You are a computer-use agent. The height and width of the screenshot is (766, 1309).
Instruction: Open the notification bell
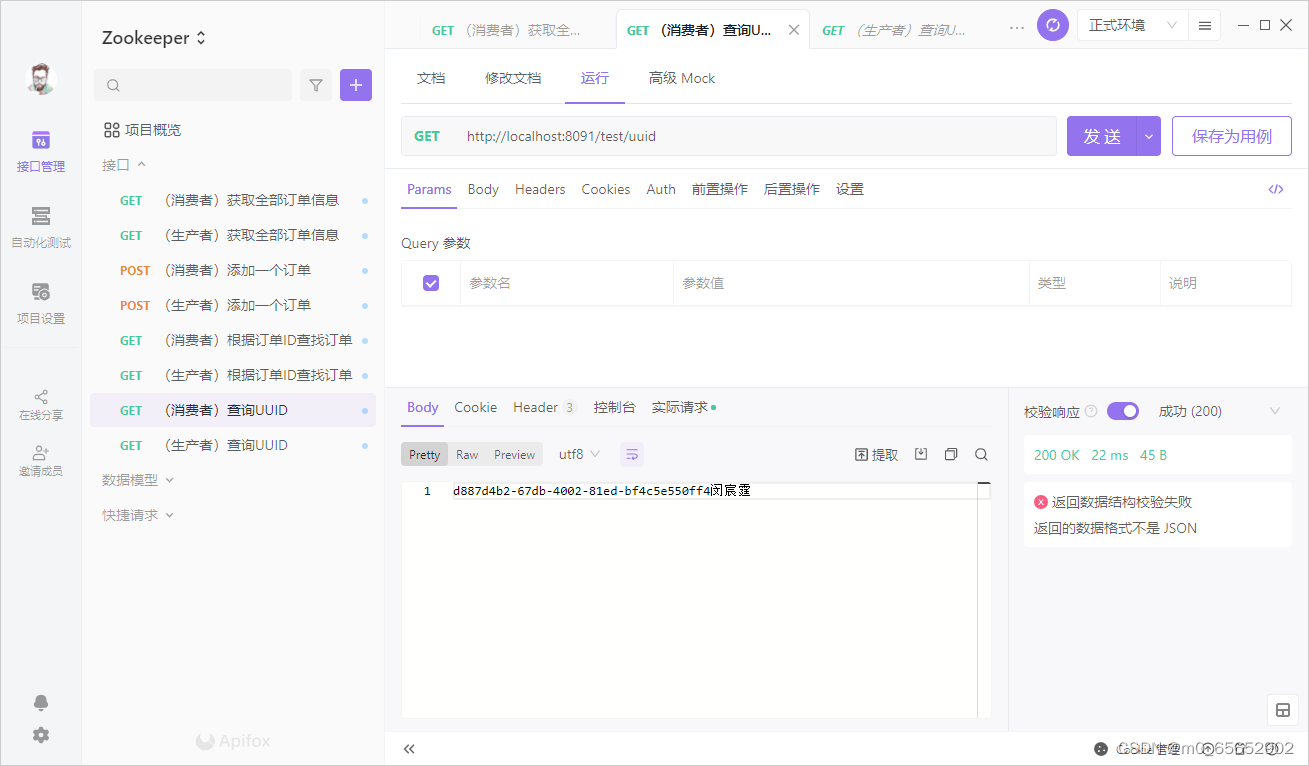(x=41, y=702)
